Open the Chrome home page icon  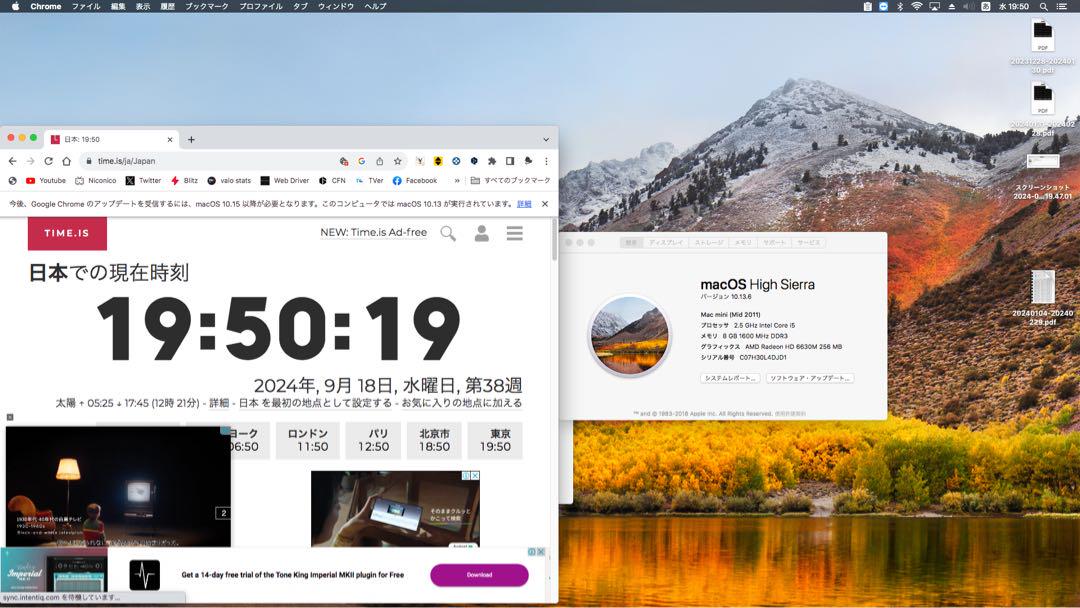(66, 161)
